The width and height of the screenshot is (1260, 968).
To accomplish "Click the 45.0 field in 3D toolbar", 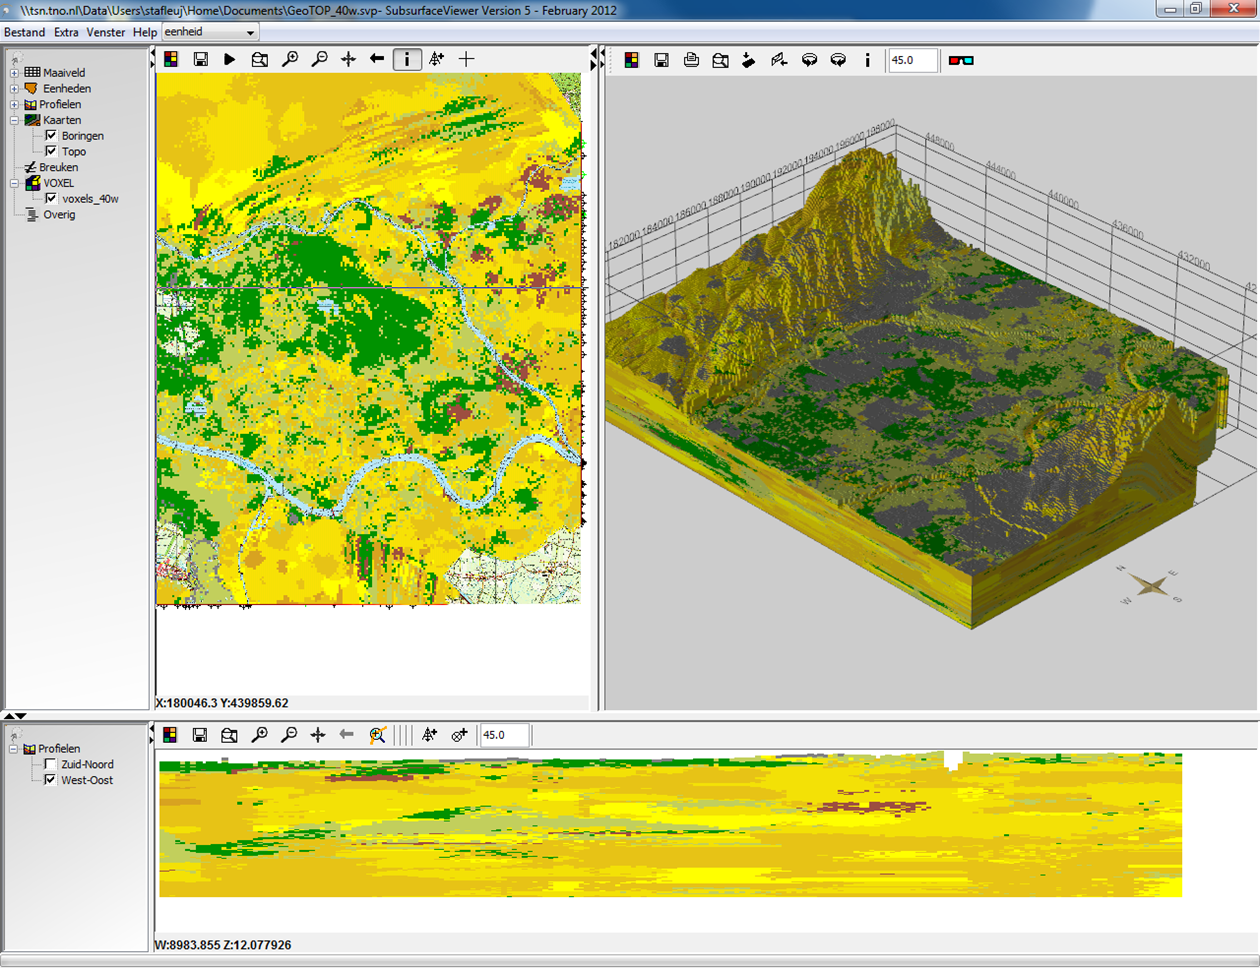I will click(x=912, y=61).
